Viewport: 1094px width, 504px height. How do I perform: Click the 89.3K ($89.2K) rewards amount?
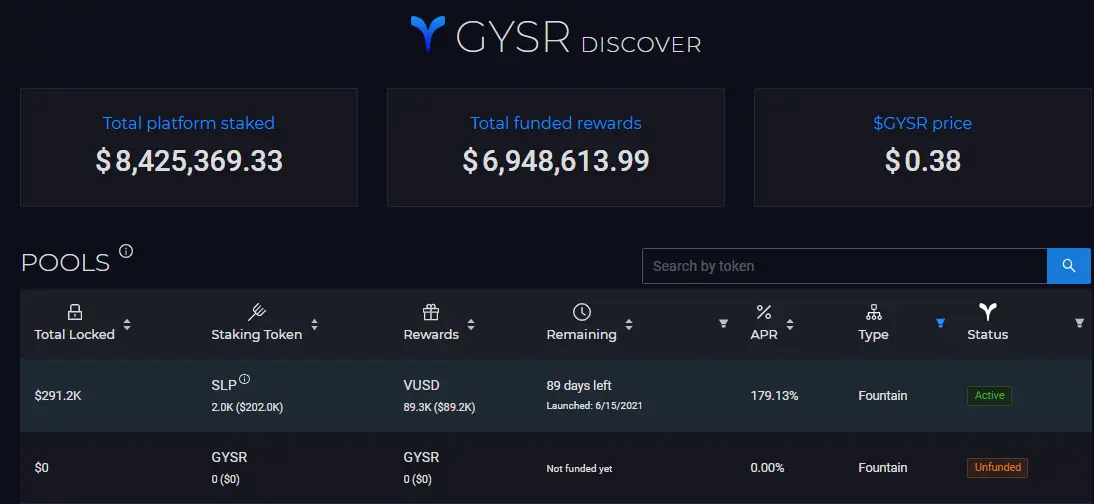440,408
